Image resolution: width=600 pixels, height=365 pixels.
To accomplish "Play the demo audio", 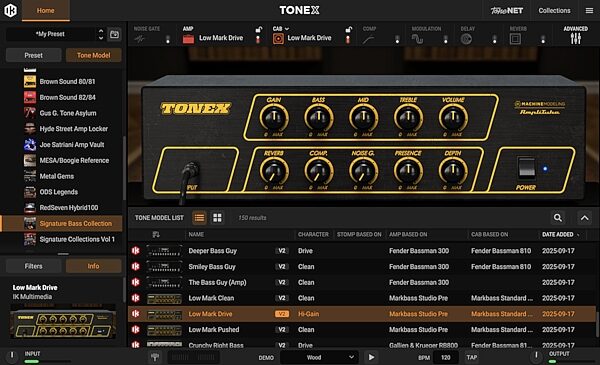I will (x=371, y=357).
